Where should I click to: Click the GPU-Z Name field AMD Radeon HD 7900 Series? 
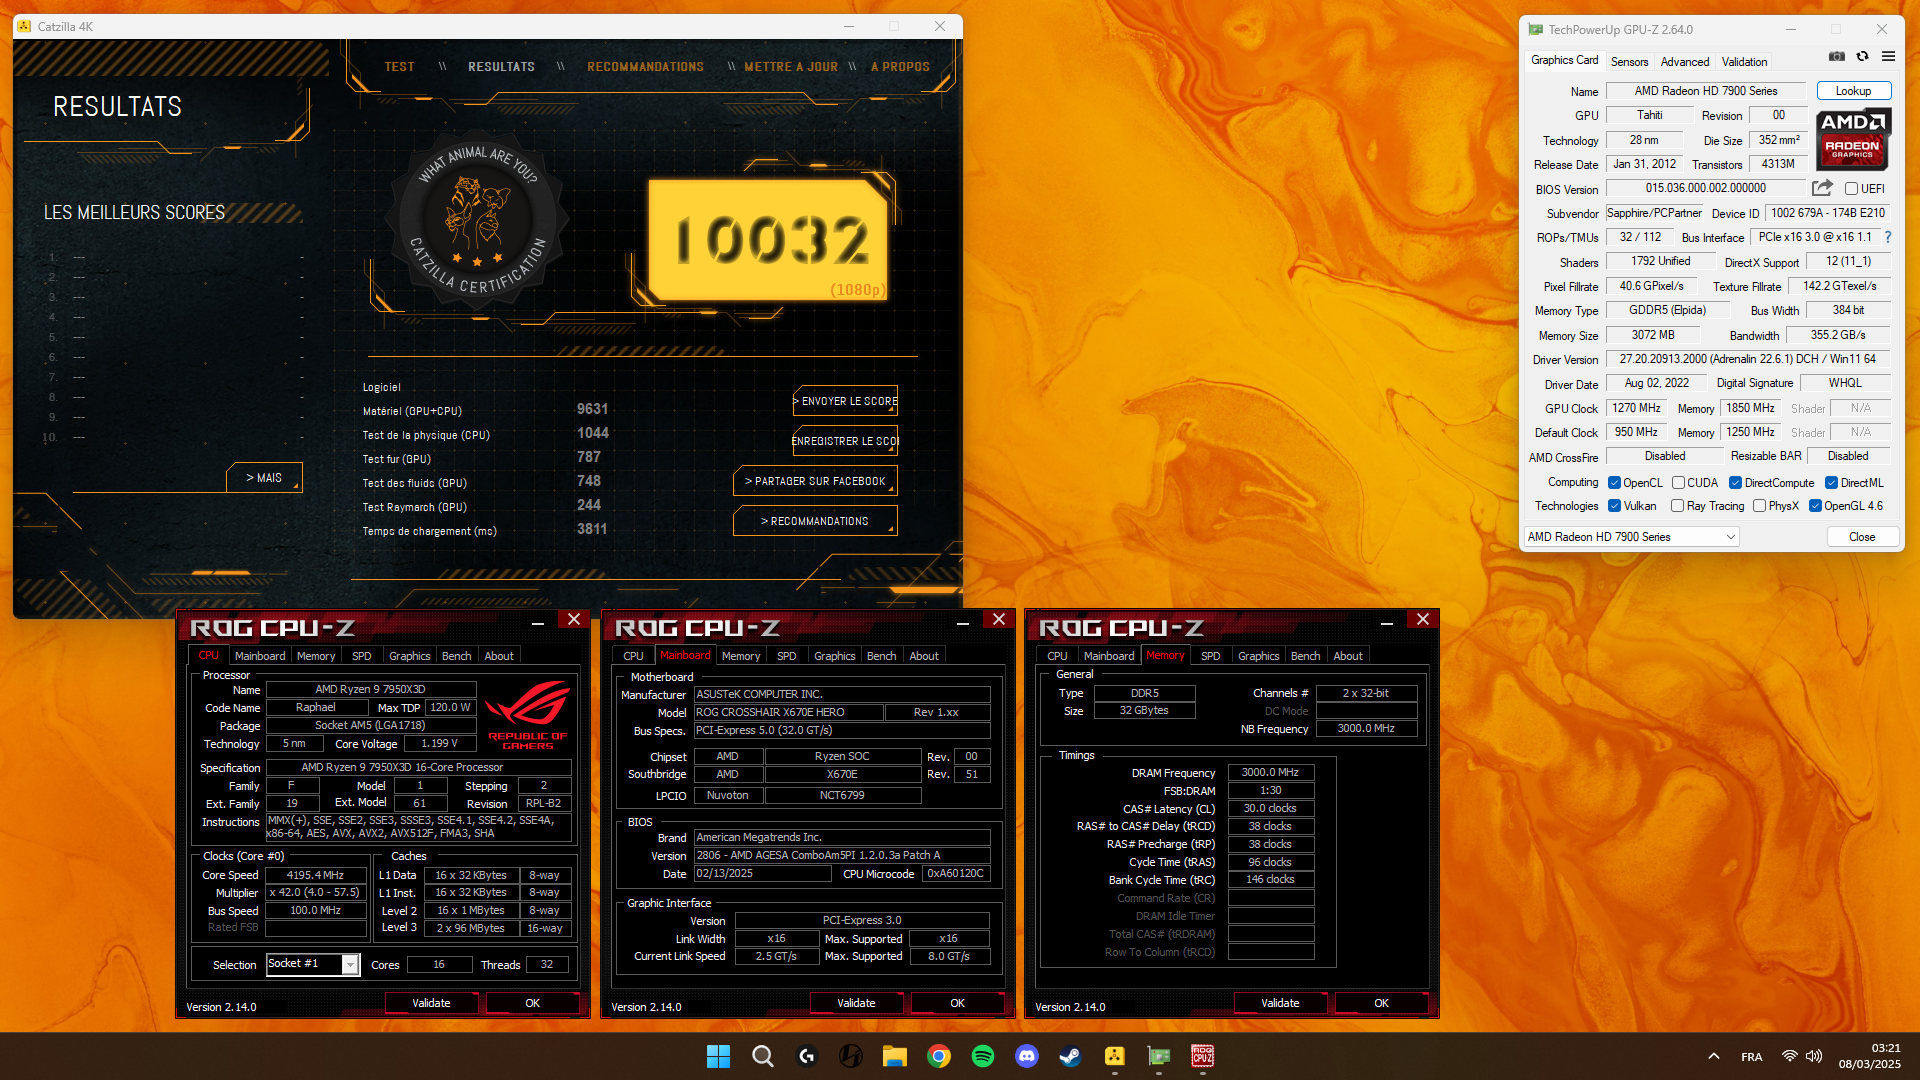(1705, 91)
